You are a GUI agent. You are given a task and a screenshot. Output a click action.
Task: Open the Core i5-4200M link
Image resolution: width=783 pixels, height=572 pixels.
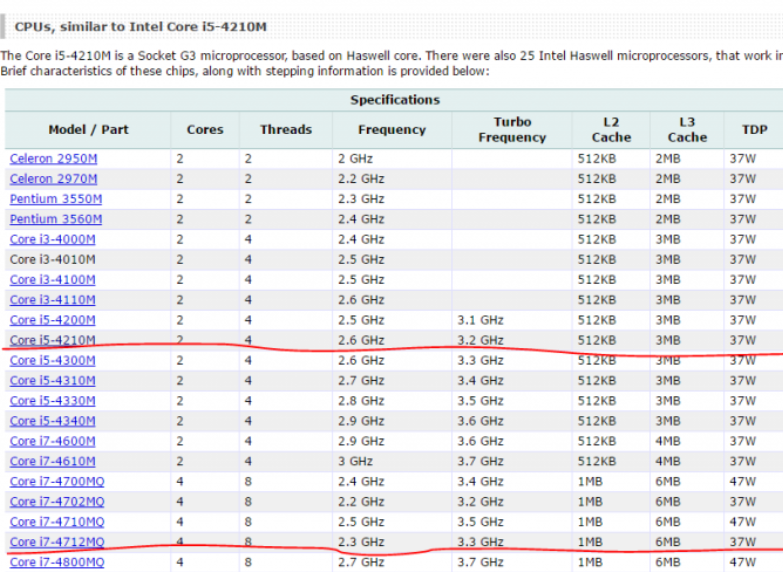click(52, 320)
